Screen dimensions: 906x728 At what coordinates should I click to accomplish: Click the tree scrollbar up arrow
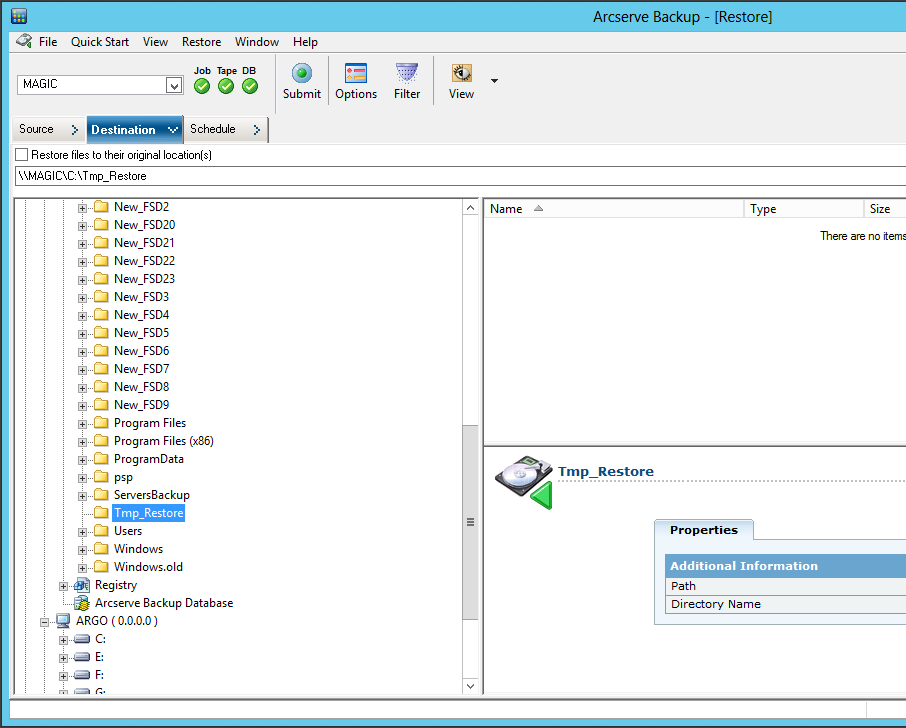pyautogui.click(x=470, y=208)
